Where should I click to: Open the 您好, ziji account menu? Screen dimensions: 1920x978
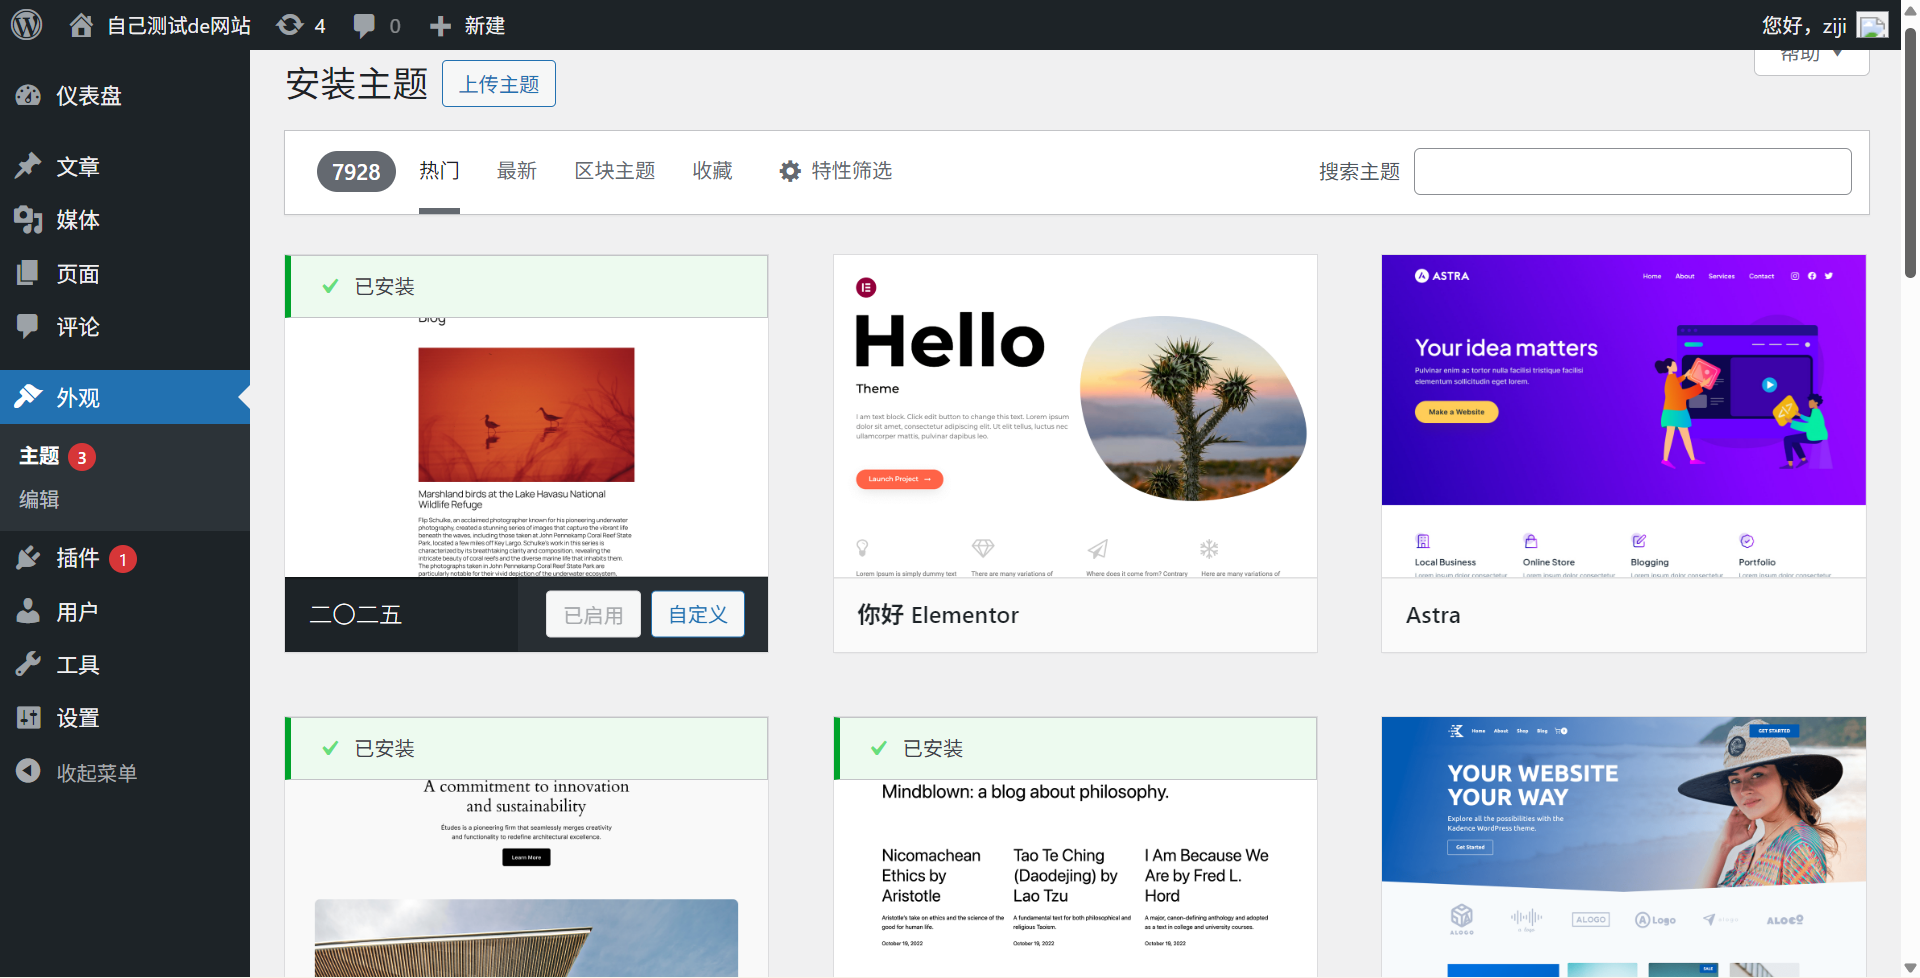tap(1825, 25)
